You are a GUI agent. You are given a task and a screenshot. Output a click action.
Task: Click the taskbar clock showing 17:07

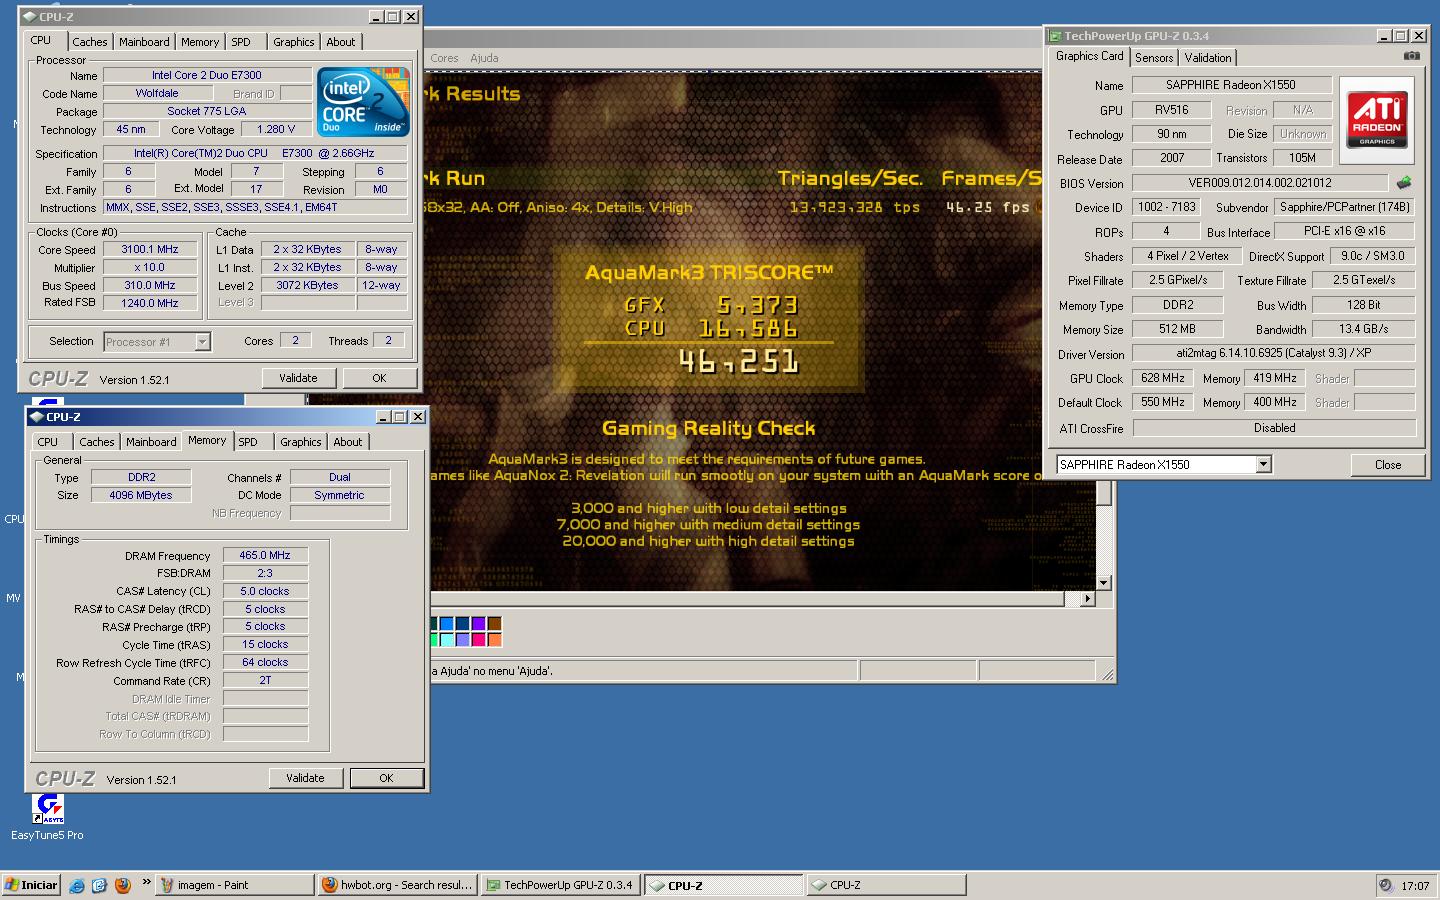point(1415,886)
